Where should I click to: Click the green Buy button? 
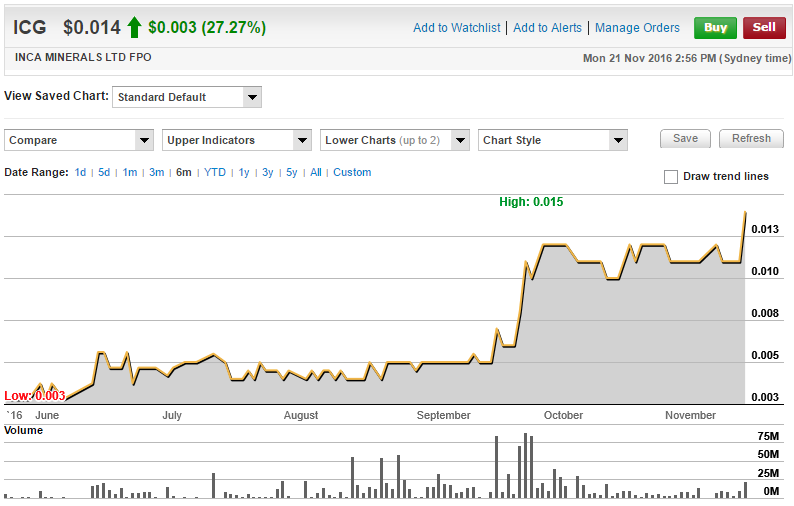tap(715, 28)
